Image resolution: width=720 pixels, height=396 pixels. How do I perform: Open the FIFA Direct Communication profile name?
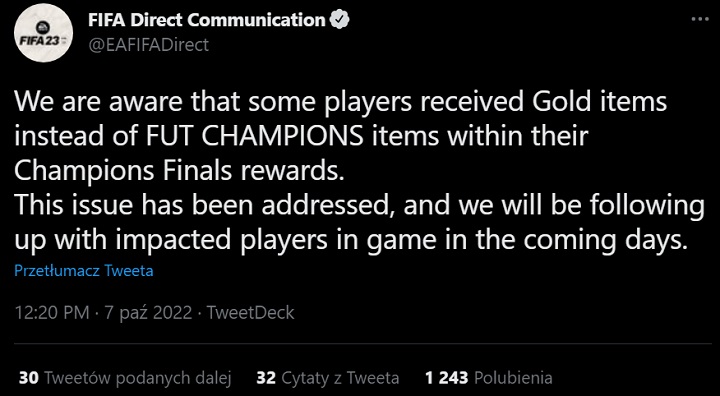click(206, 20)
